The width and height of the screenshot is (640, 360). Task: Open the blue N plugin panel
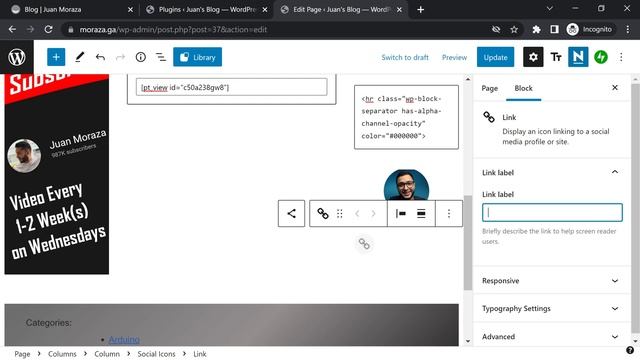578,57
